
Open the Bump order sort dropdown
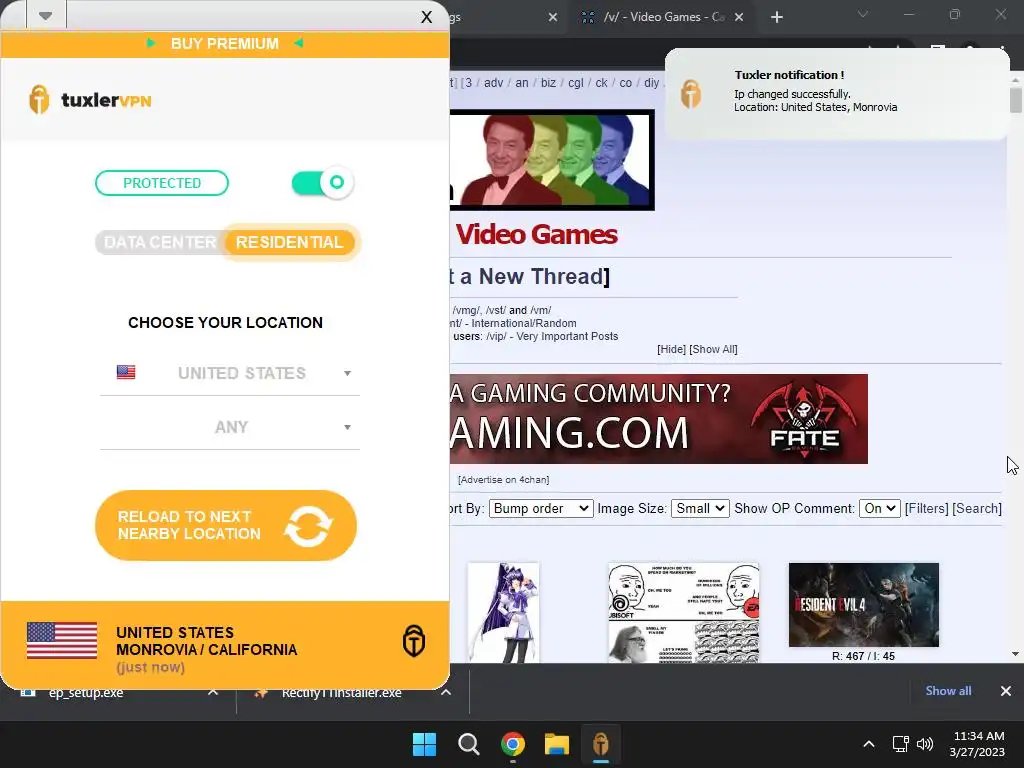541,508
